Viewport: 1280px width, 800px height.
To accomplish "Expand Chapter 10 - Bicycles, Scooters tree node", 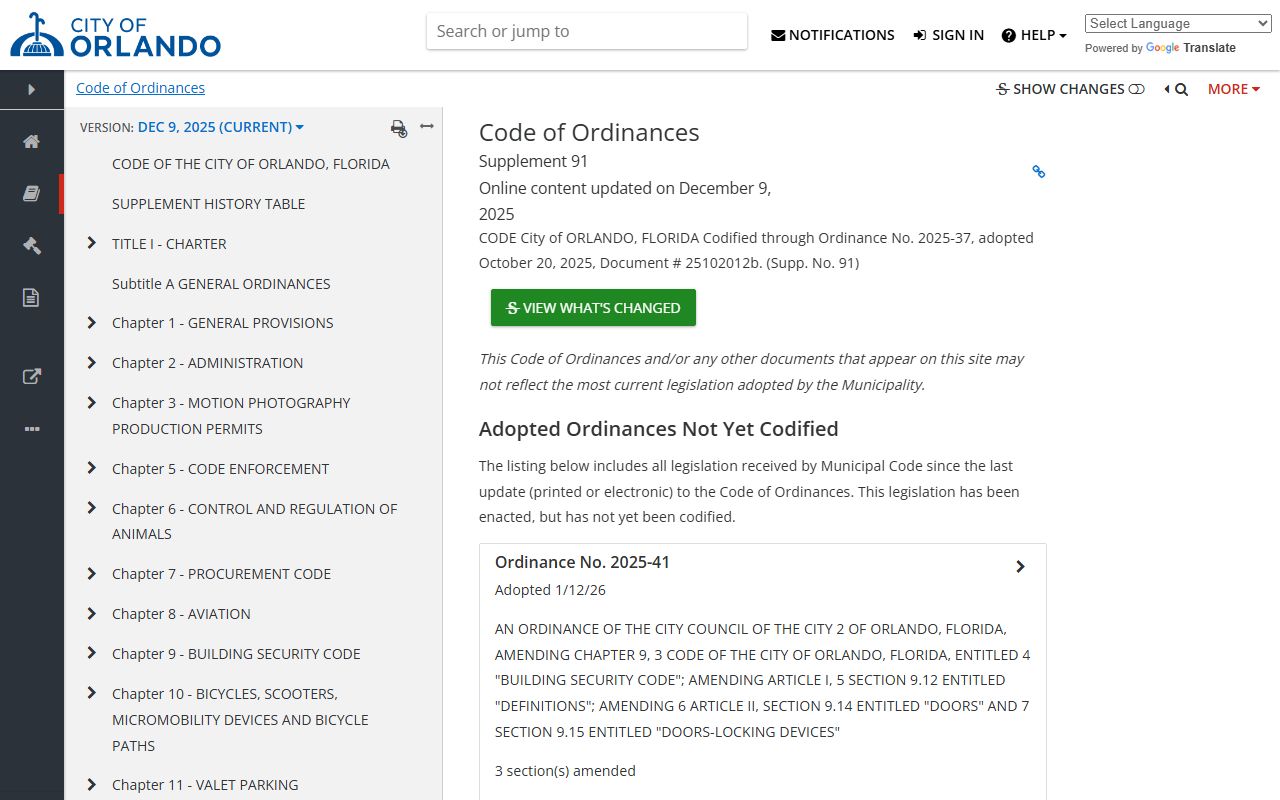I will pos(92,693).
